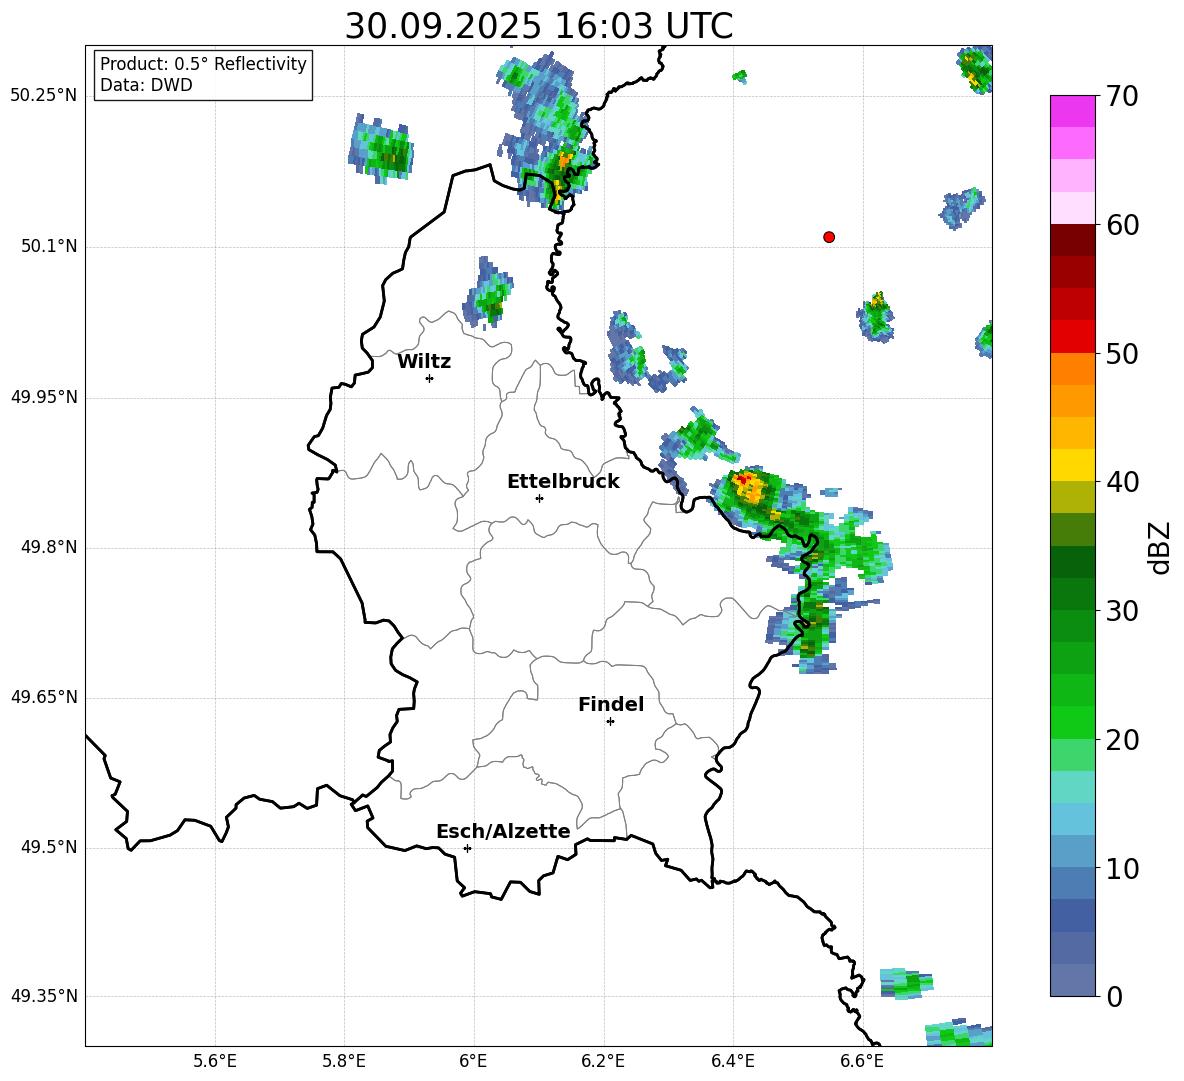1184x1081 pixels.
Task: Click the 50 tick on colorbar
Action: pyautogui.click(x=1121, y=354)
